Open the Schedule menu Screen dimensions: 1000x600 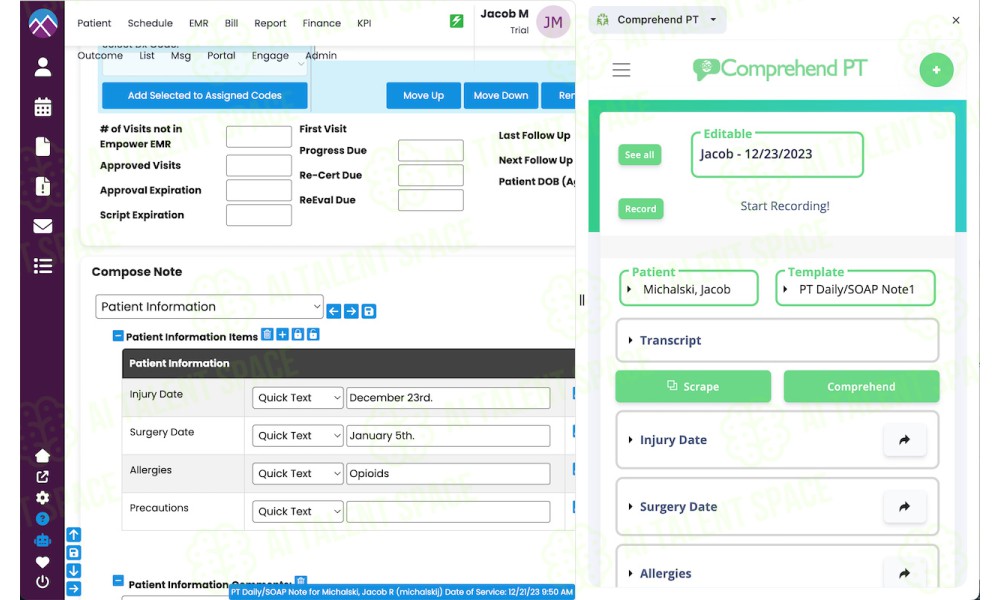[150, 23]
